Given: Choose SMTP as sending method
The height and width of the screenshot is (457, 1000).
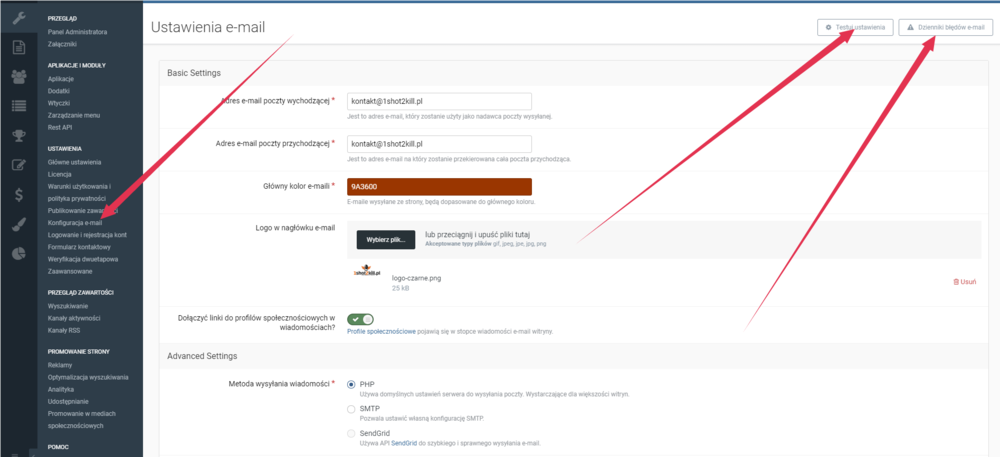Looking at the screenshot, I should pyautogui.click(x=351, y=409).
